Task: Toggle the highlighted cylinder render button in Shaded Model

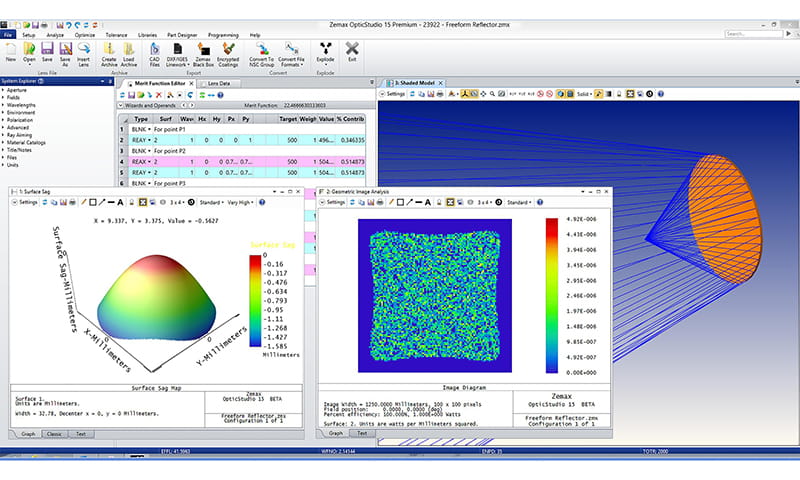Action: [x=570, y=94]
